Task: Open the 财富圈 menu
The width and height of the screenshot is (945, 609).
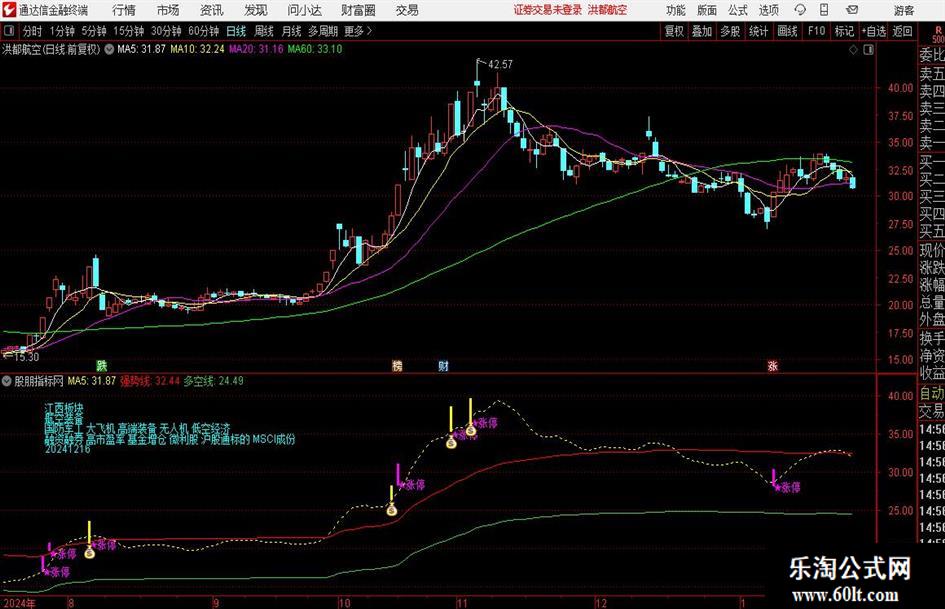Action: tap(358, 10)
